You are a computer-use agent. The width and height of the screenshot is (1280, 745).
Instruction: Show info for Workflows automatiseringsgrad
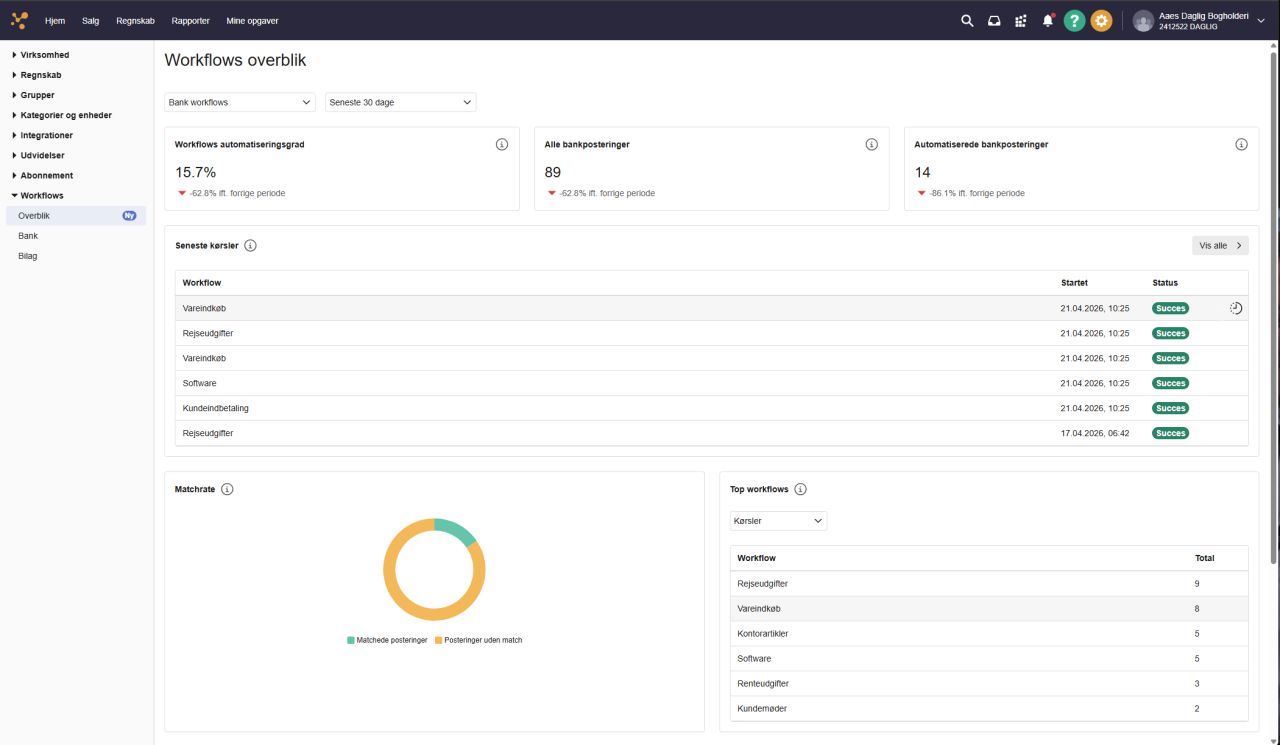coord(502,144)
